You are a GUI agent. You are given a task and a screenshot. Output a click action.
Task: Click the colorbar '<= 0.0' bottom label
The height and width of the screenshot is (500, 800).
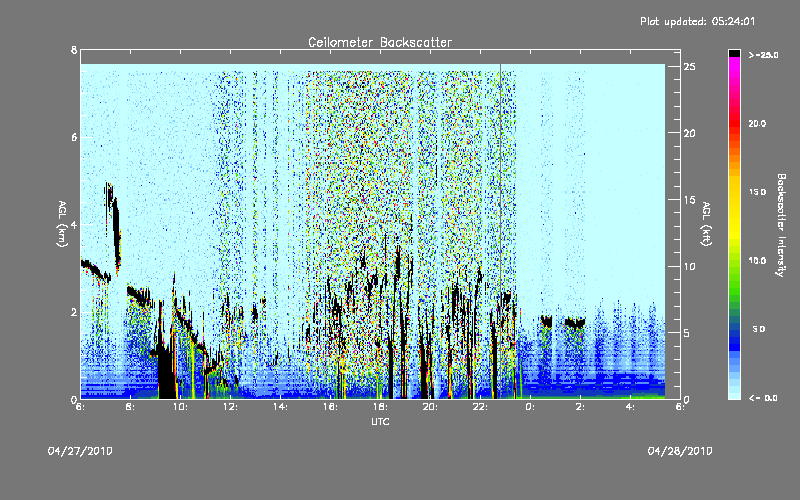tap(763, 398)
